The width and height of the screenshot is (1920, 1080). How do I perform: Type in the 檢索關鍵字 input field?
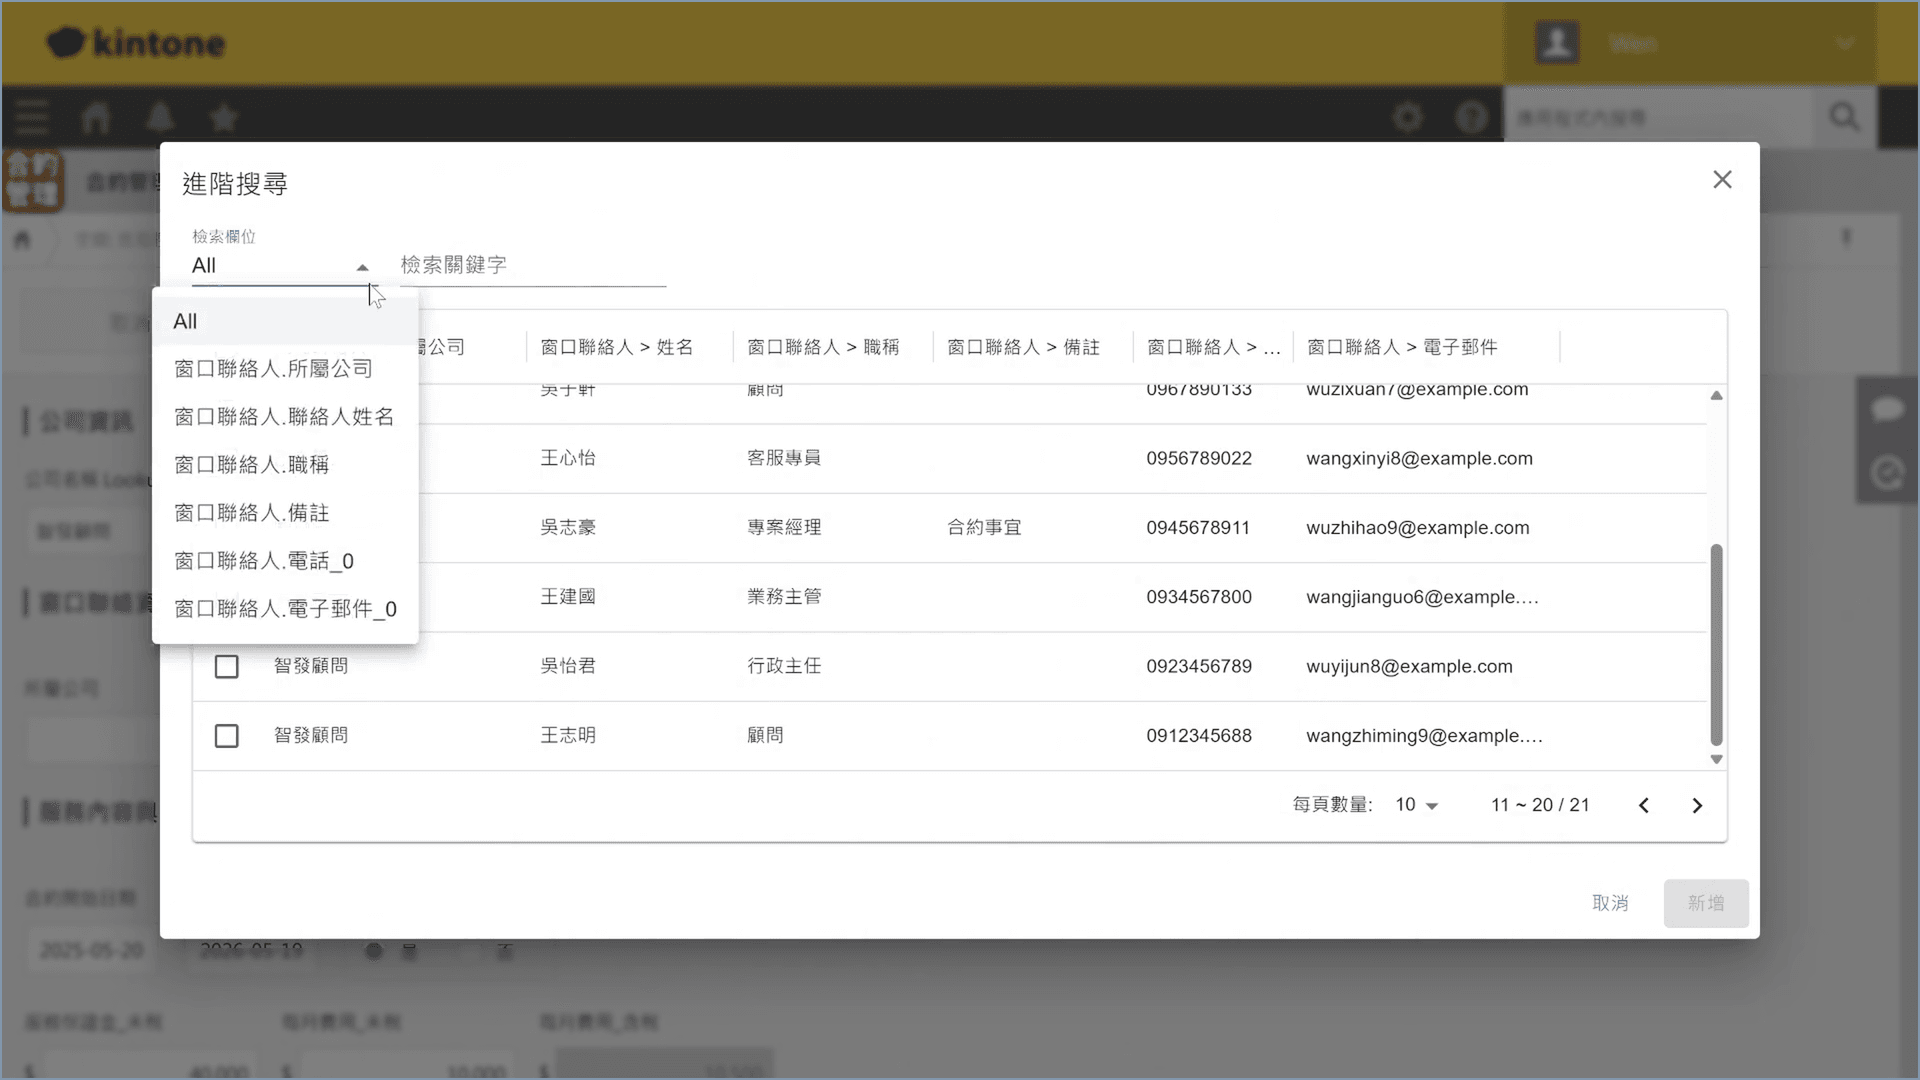530,265
